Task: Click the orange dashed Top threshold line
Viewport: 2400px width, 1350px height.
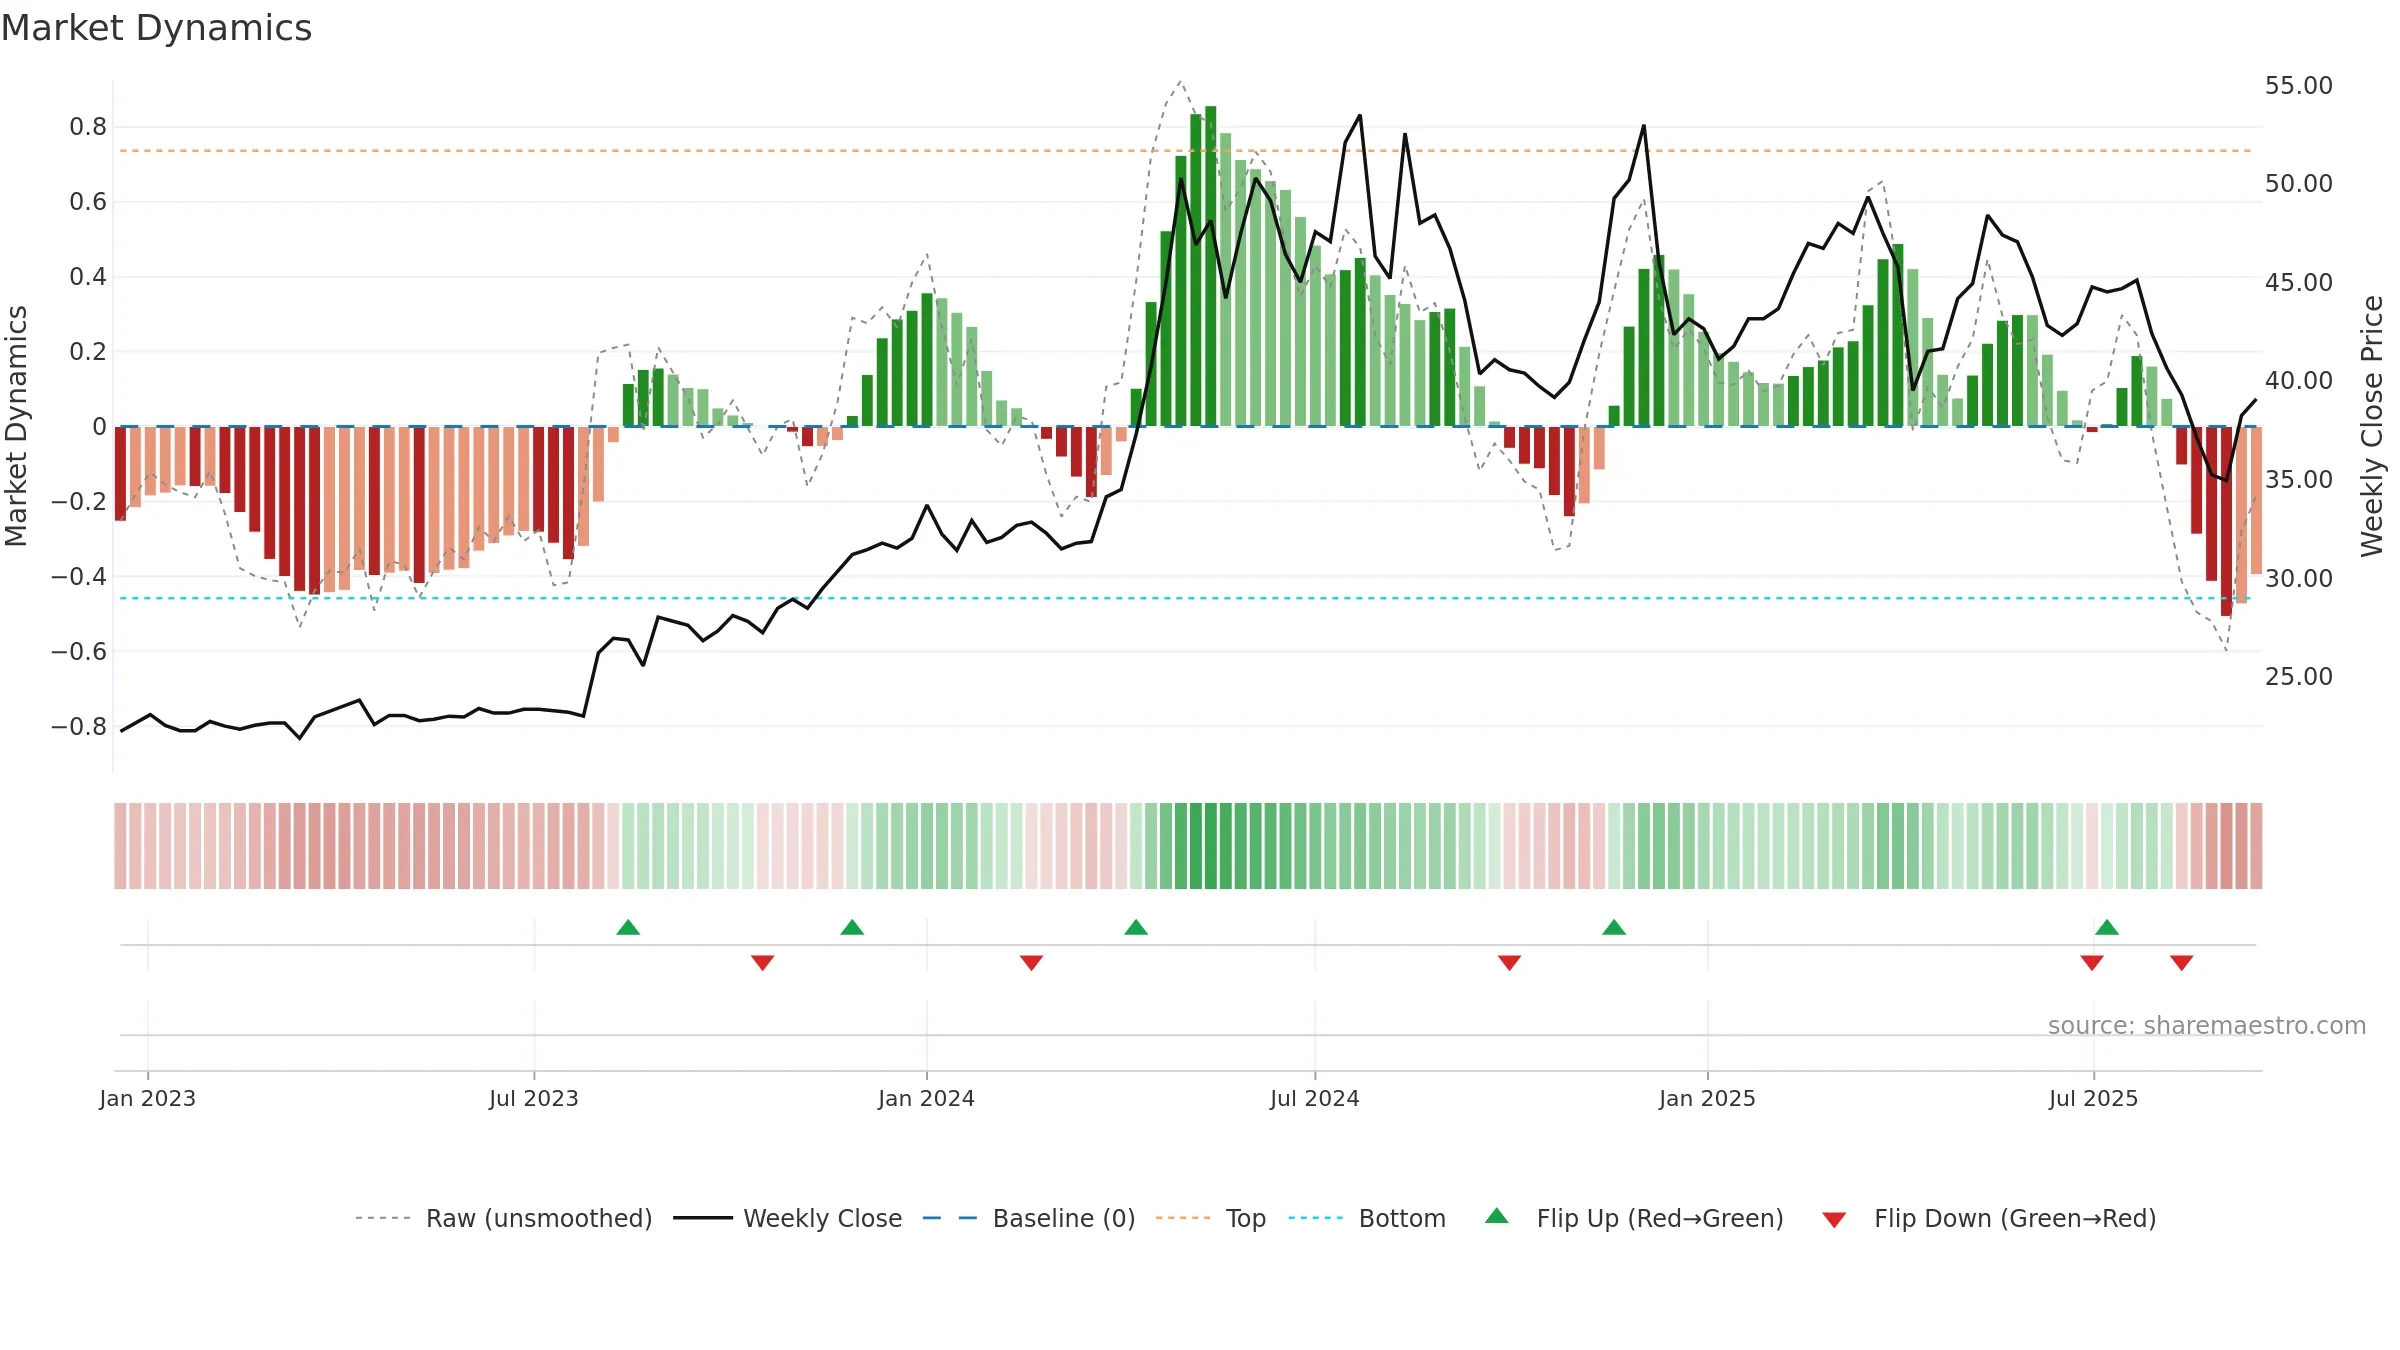Action: (1186, 151)
